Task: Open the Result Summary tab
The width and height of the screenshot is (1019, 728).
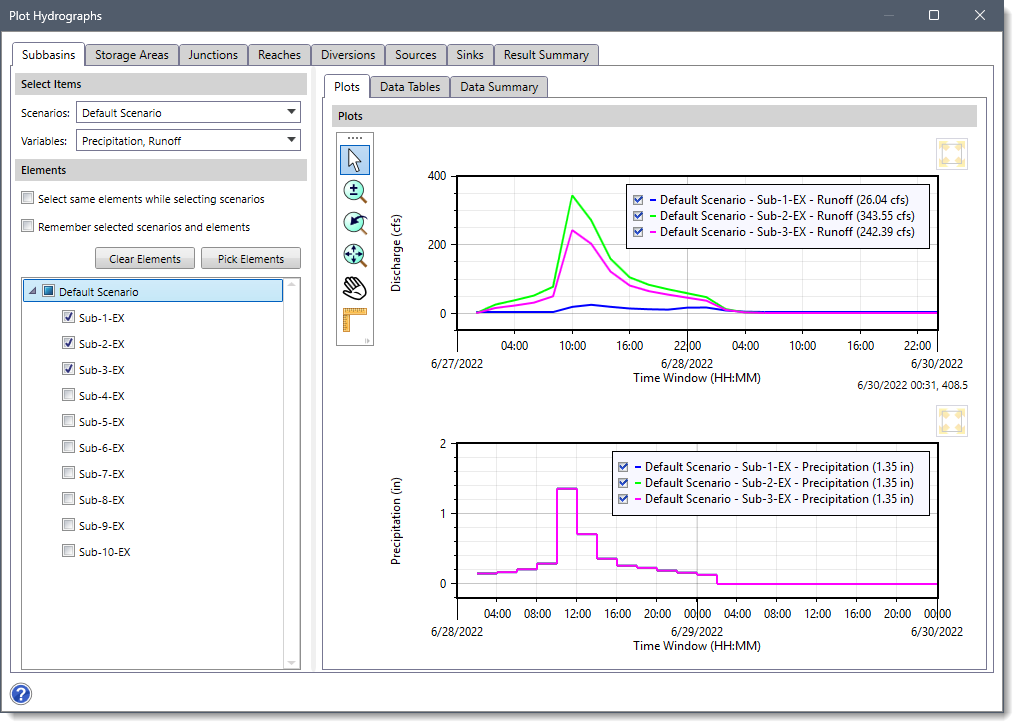Action: (x=546, y=55)
